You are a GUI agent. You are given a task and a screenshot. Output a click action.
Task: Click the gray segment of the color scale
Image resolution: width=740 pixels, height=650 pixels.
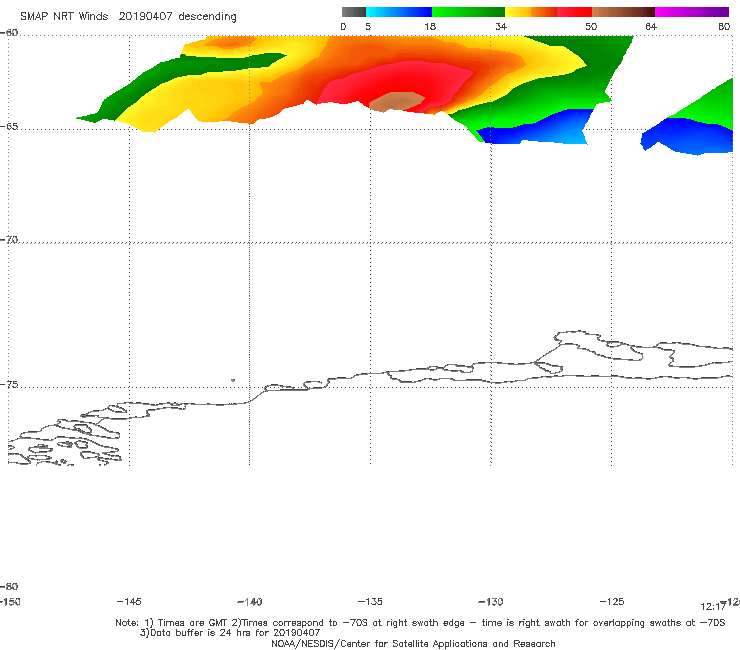pyautogui.click(x=353, y=12)
